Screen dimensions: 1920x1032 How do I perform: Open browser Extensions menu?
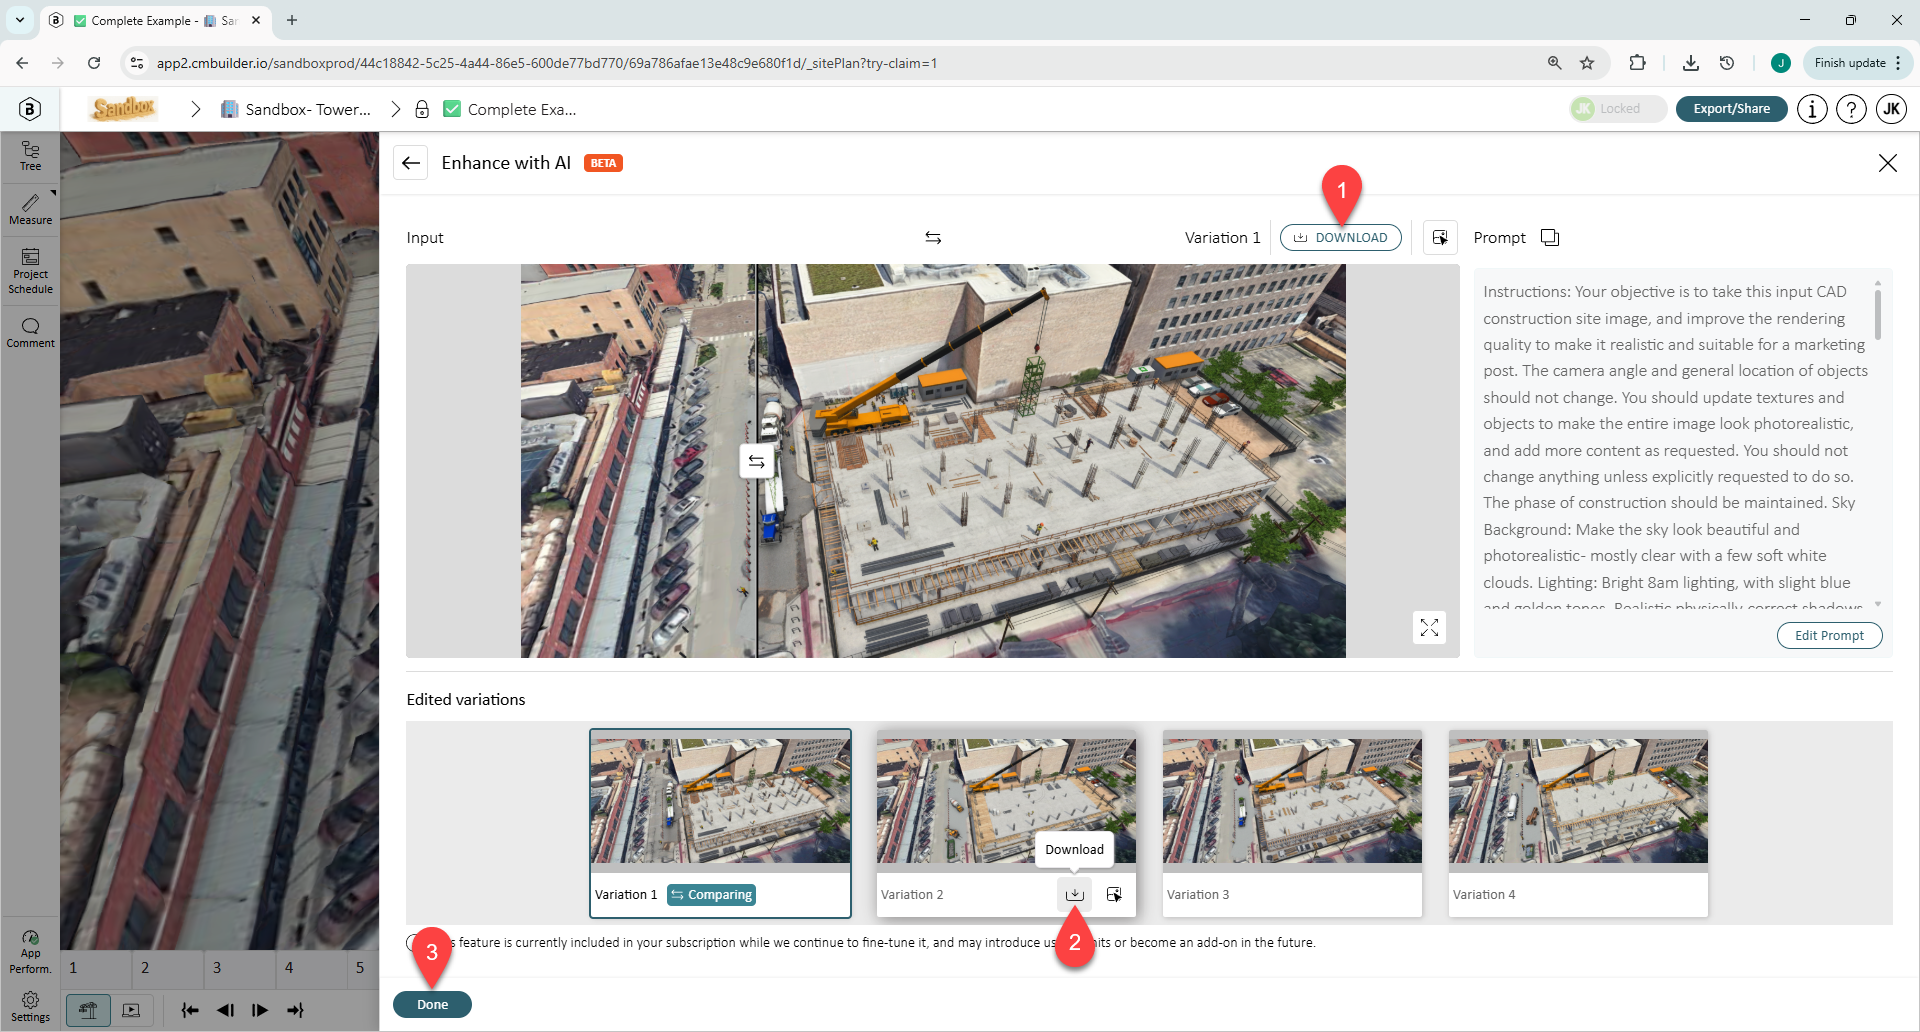coord(1637,63)
